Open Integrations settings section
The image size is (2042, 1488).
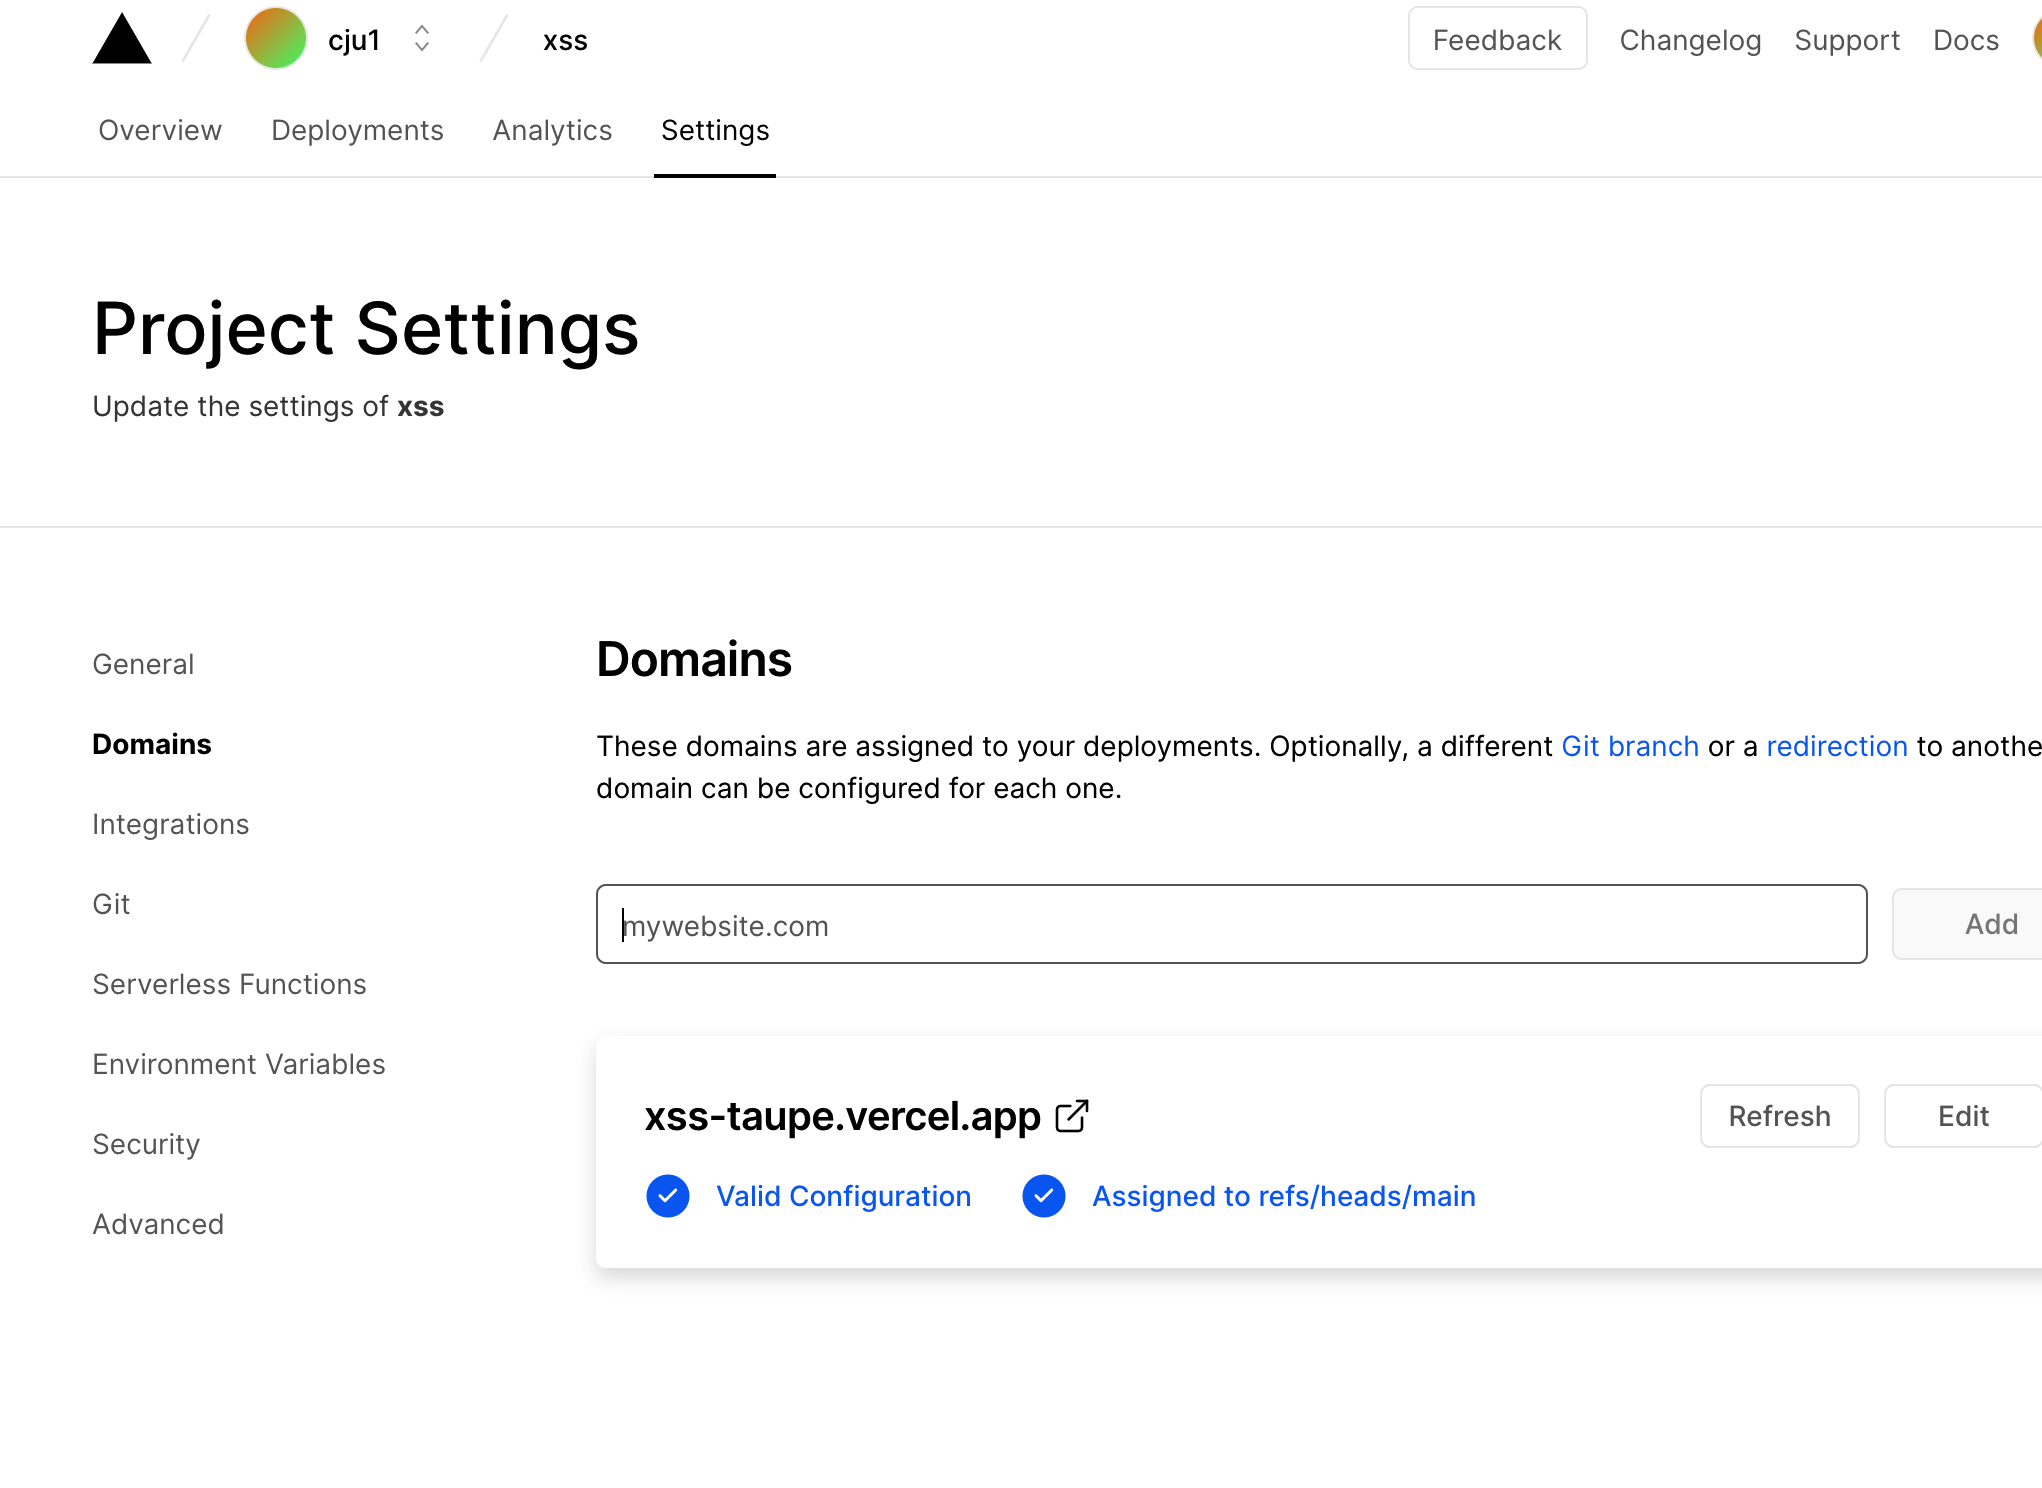coord(170,824)
